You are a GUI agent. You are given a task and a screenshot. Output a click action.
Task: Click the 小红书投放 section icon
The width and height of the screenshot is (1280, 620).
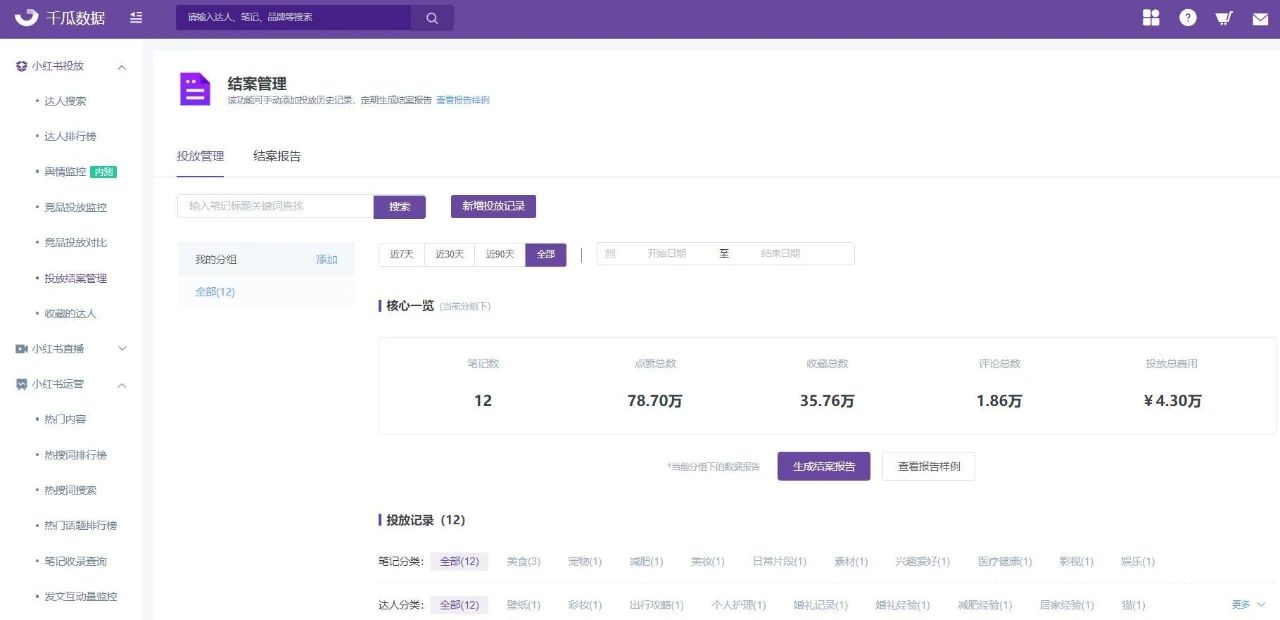pyautogui.click(x=21, y=66)
